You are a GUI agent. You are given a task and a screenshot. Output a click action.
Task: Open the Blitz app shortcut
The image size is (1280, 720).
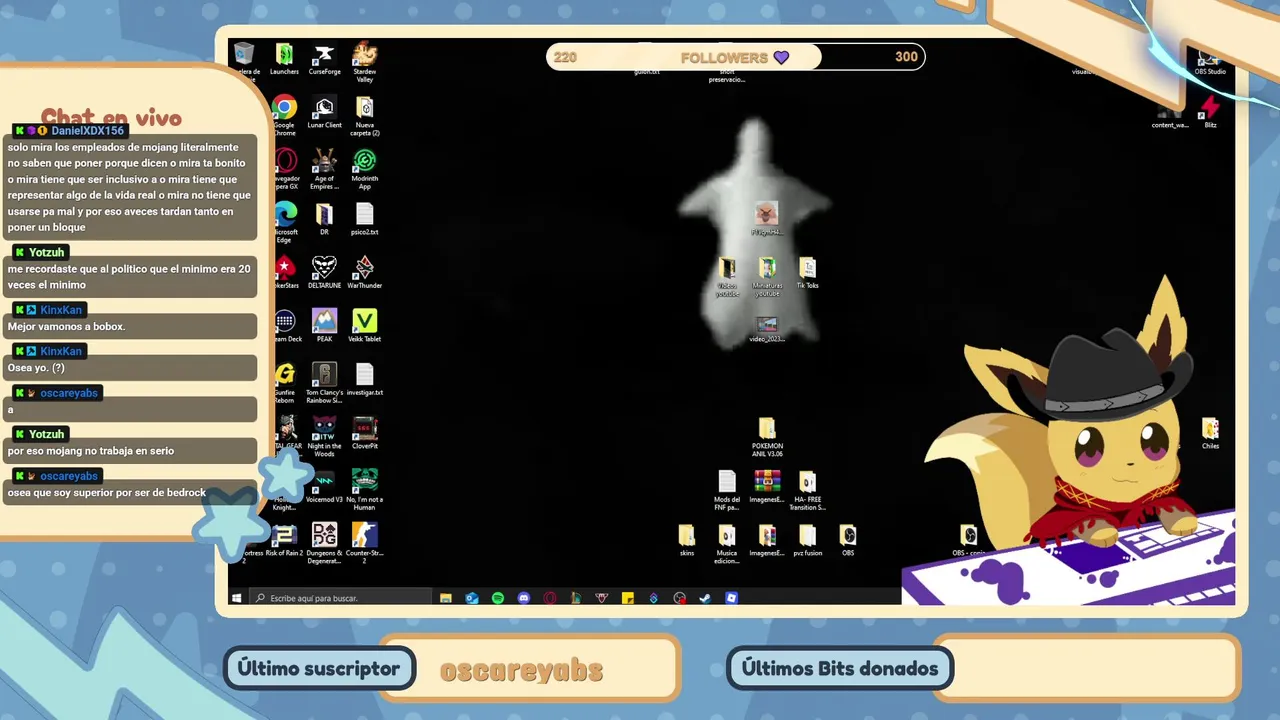coord(1210,112)
